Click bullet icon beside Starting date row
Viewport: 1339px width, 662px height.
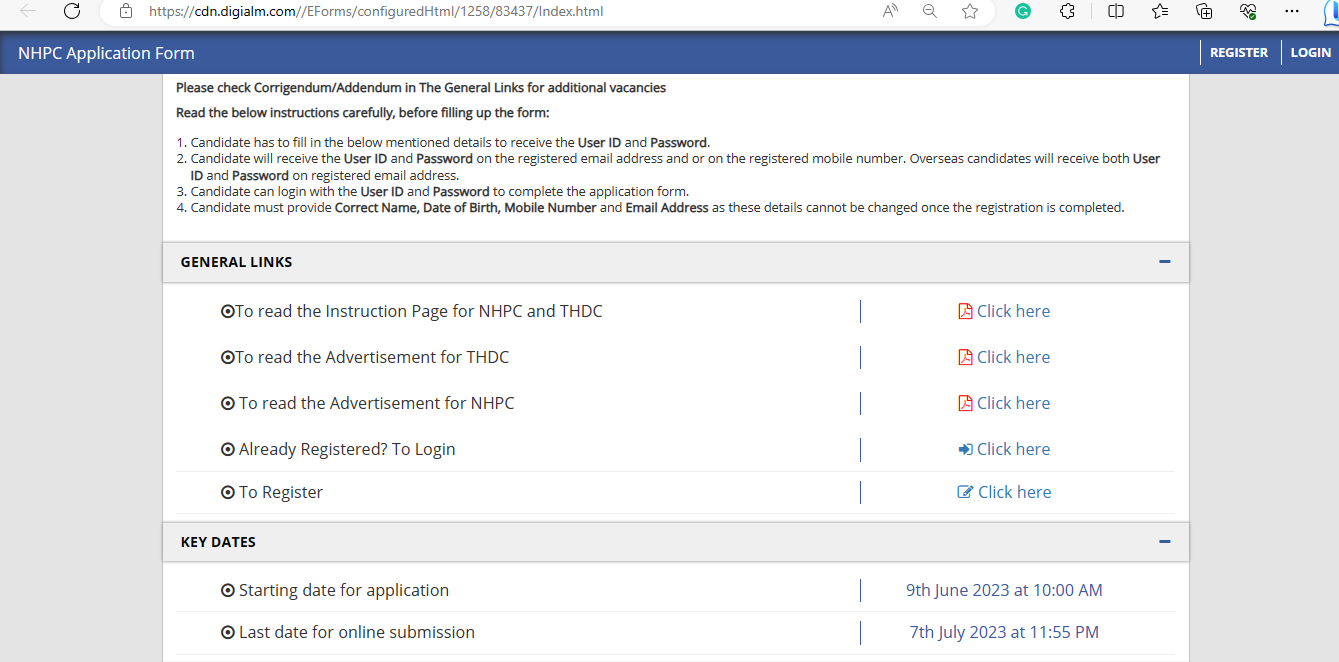pos(227,590)
